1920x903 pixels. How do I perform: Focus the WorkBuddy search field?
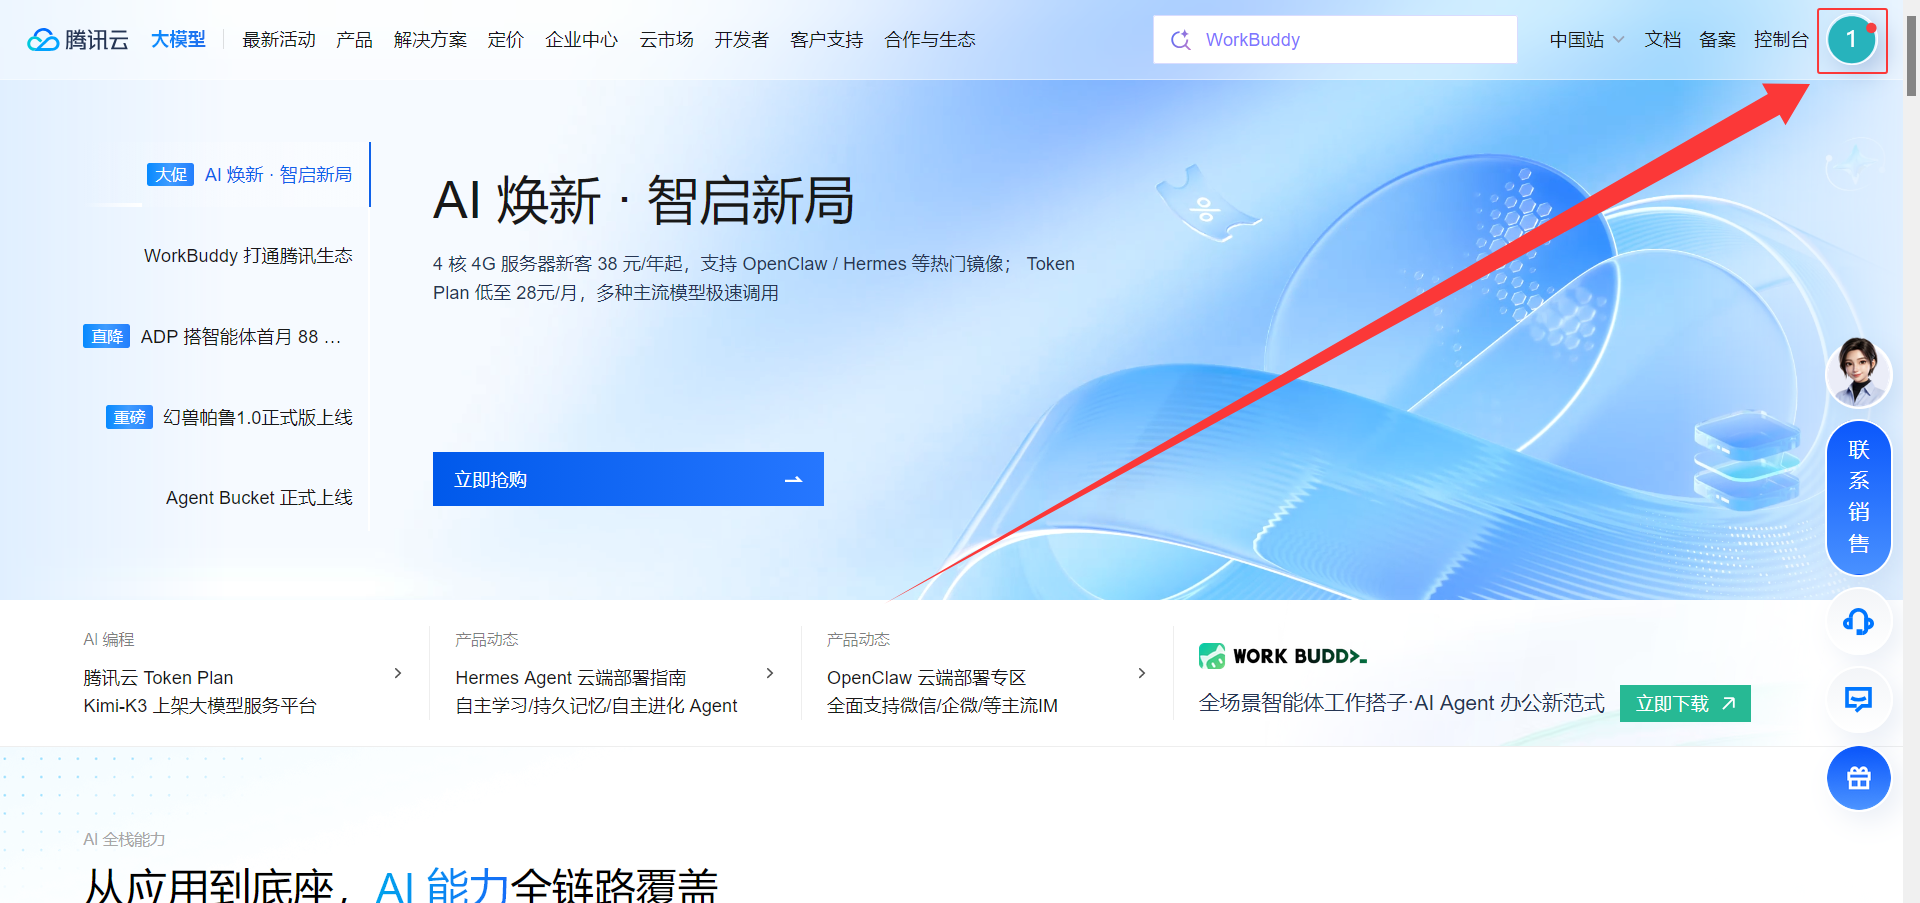1335,40
